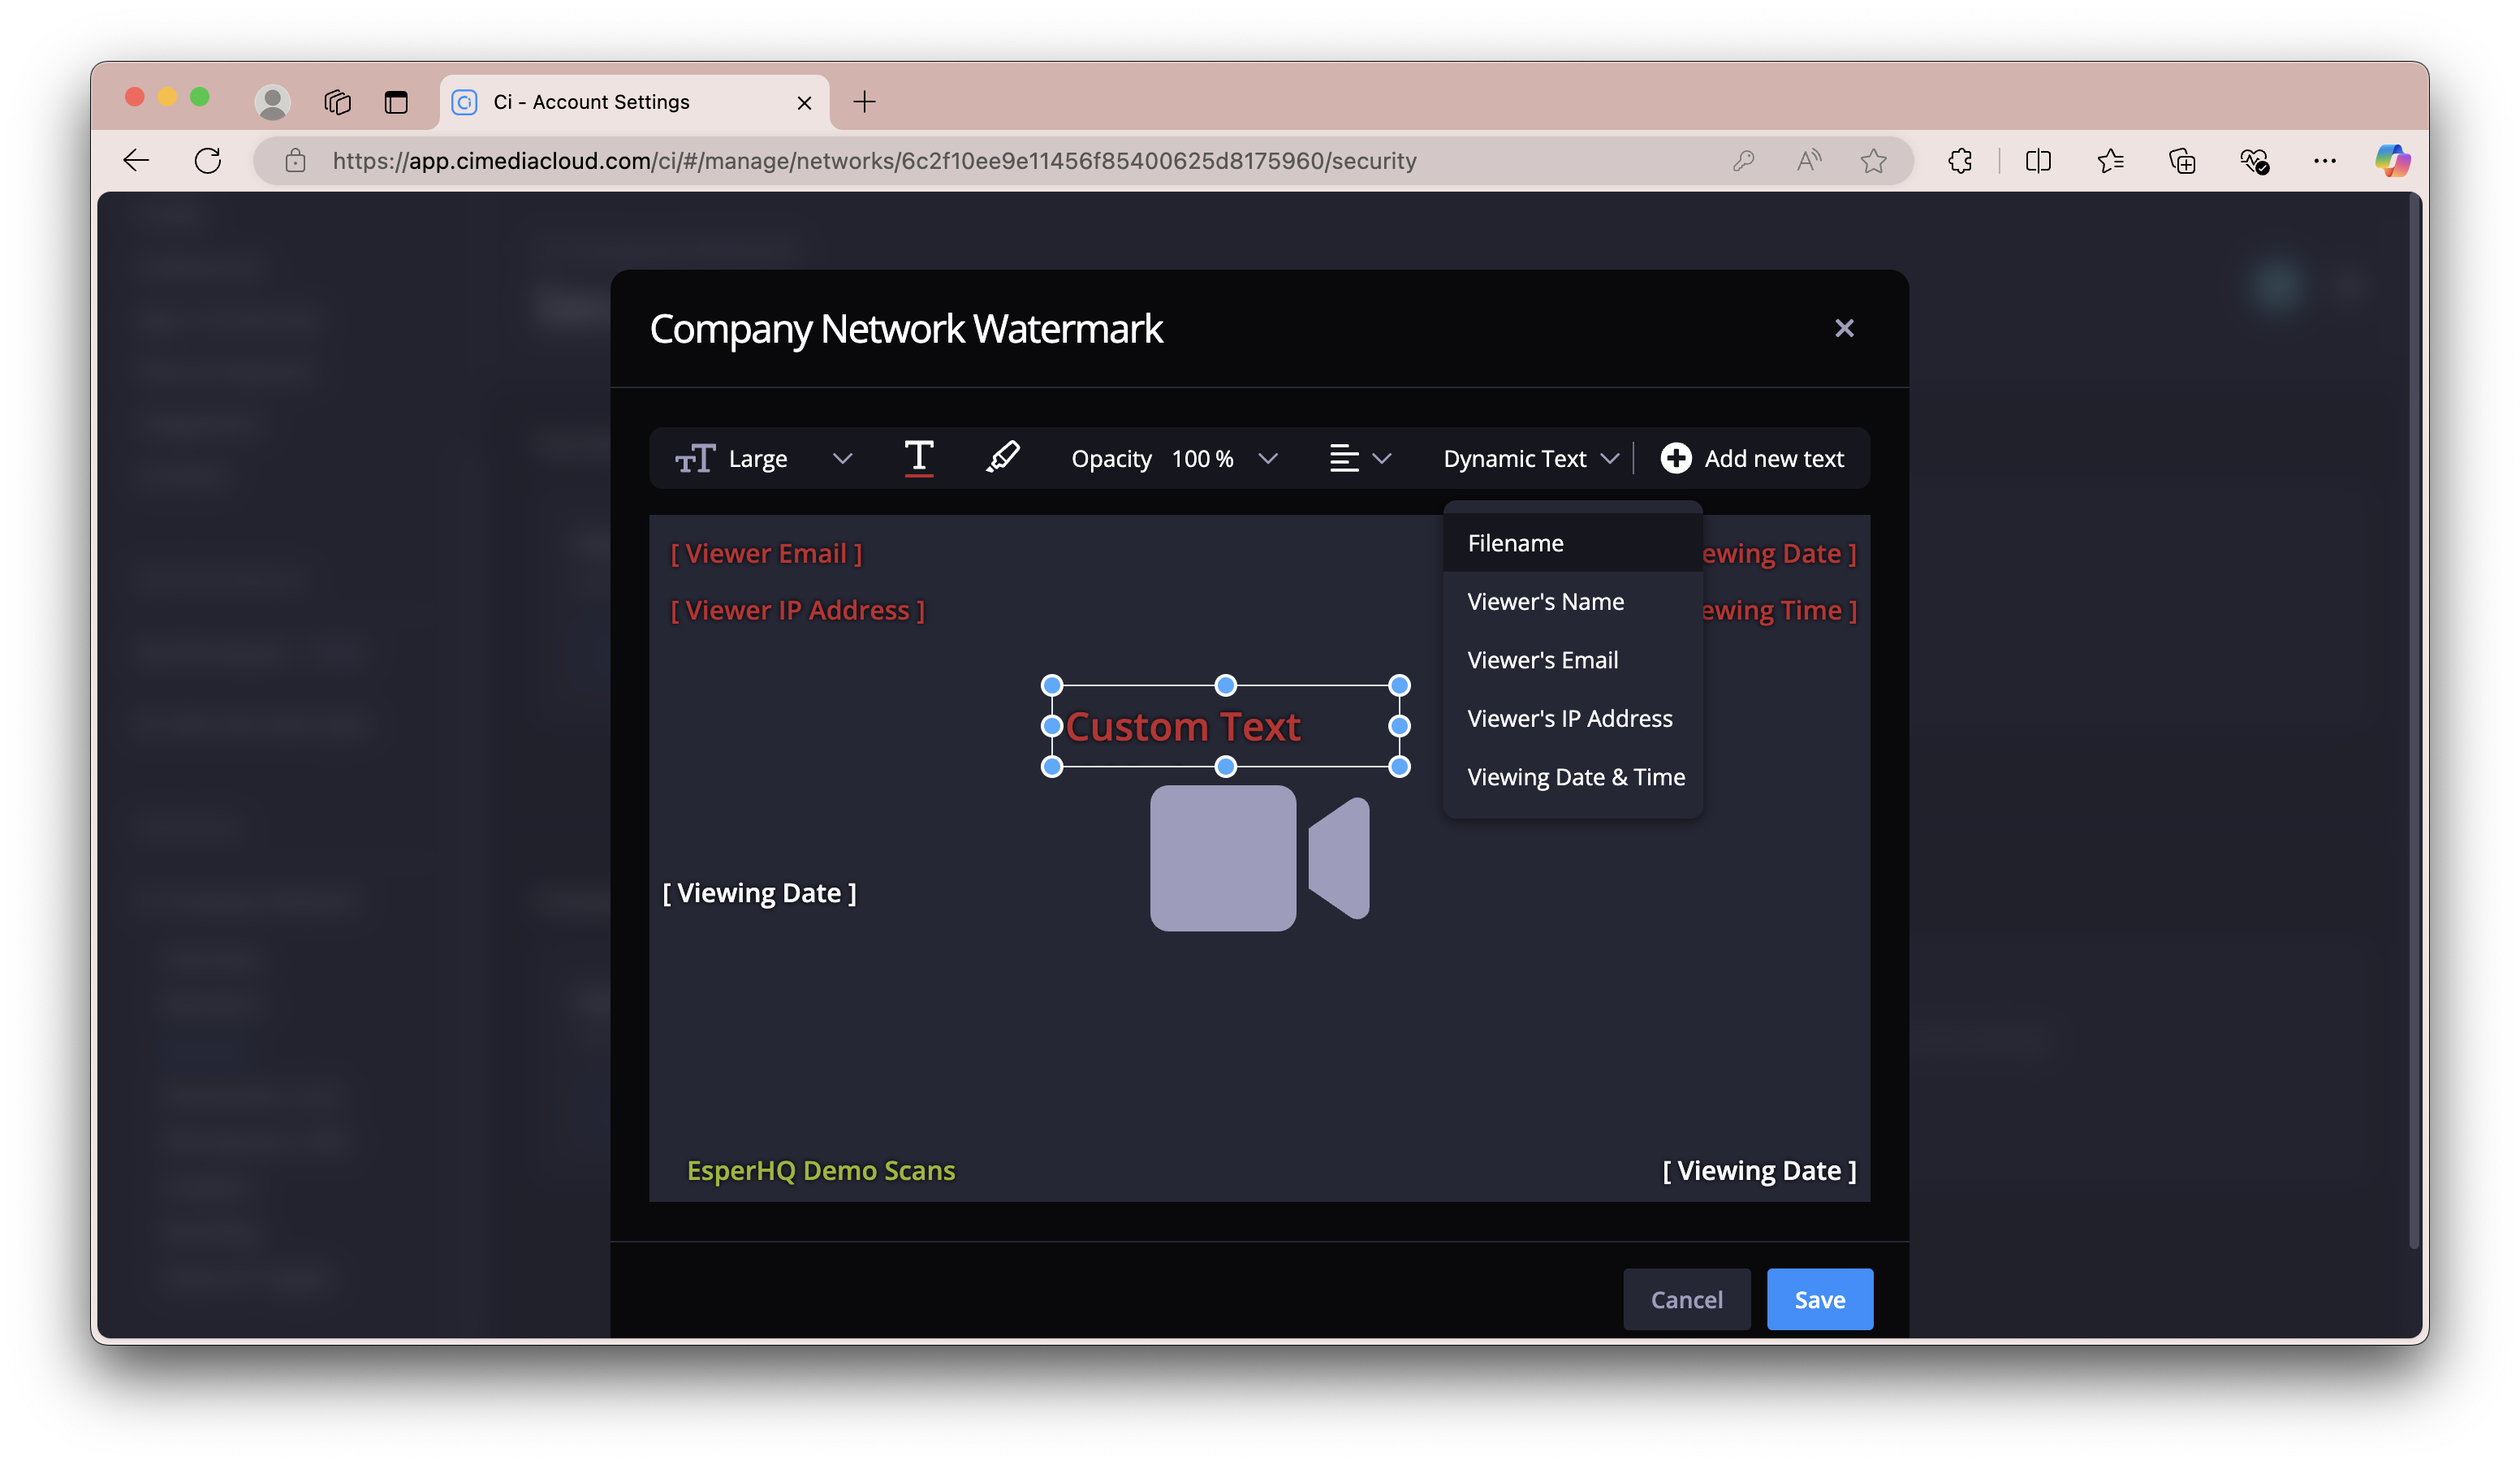Click the browser address bar URL
The image size is (2520, 1465).
874,160
